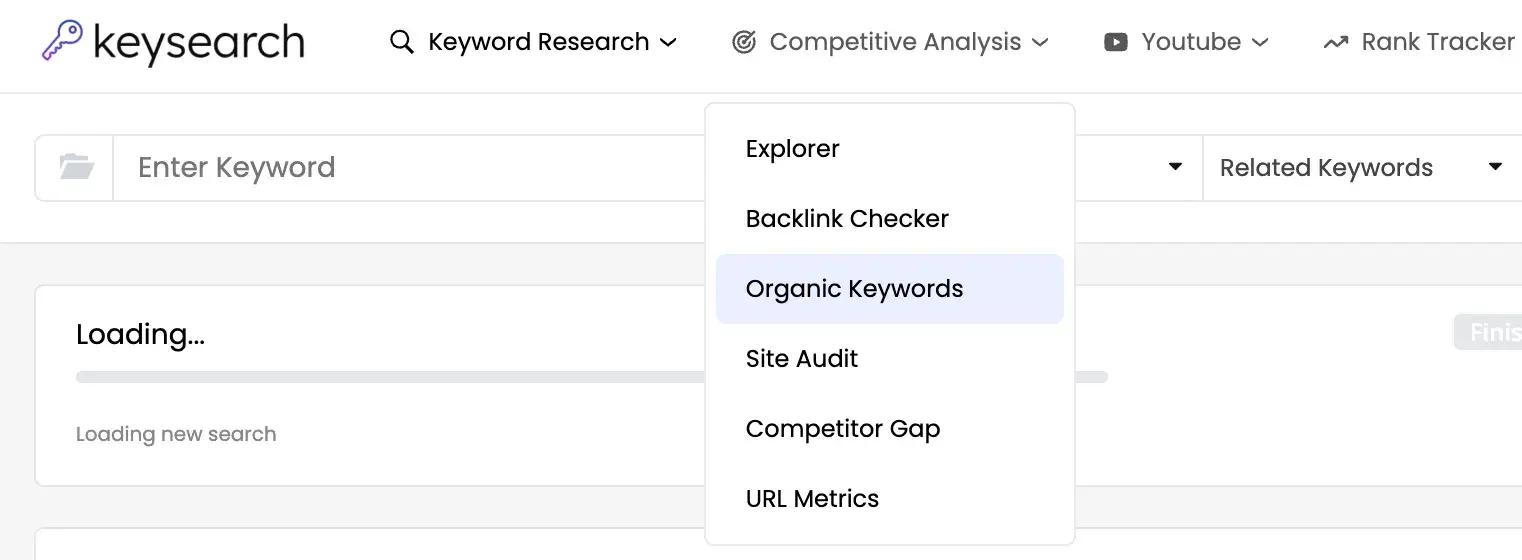Open the Related Keywords dropdown
The height and width of the screenshot is (560, 1522).
coord(1360,167)
